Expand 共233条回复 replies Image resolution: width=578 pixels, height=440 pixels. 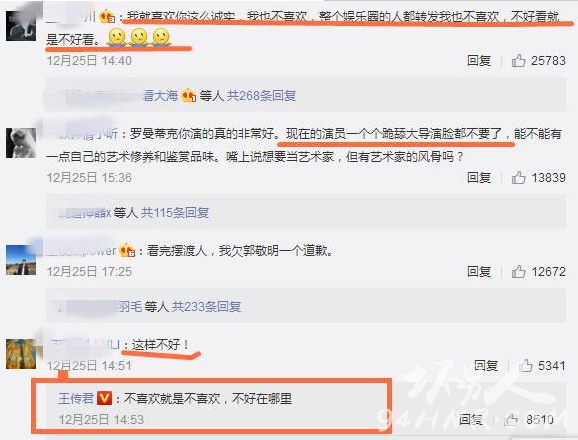[x=207, y=307]
